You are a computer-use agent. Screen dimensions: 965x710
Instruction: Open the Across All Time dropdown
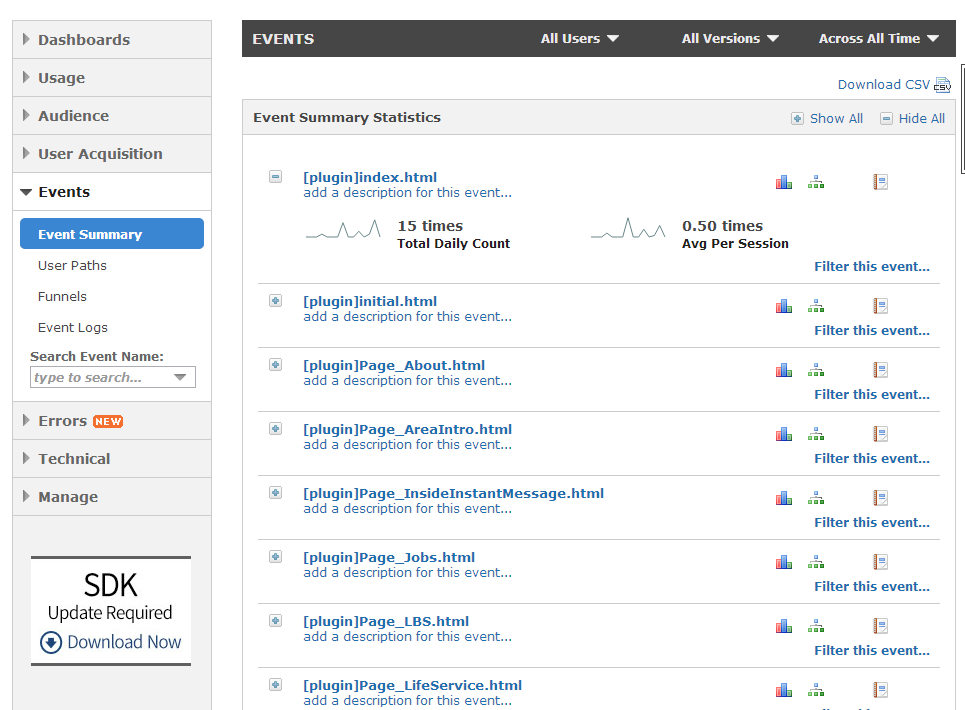click(878, 39)
